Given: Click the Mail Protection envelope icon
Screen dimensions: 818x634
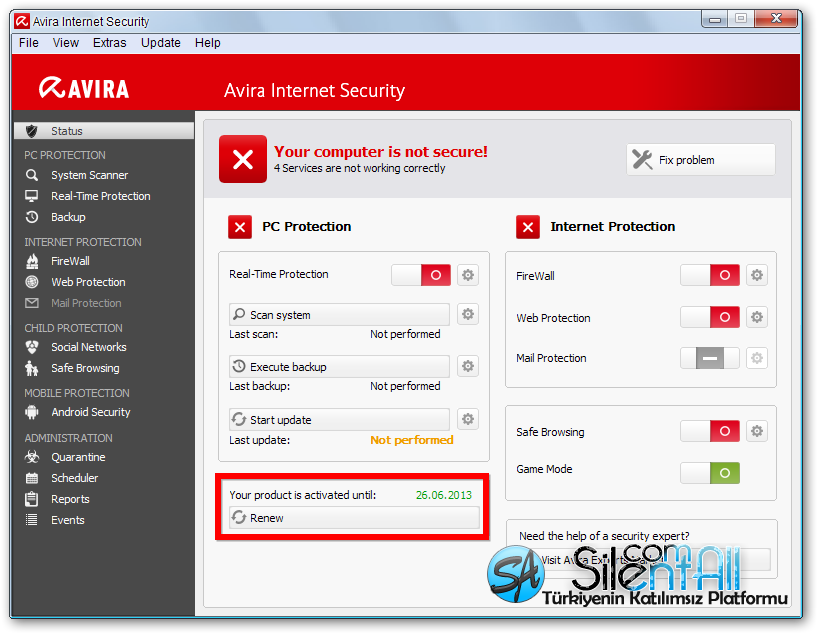Looking at the screenshot, I should point(32,303).
